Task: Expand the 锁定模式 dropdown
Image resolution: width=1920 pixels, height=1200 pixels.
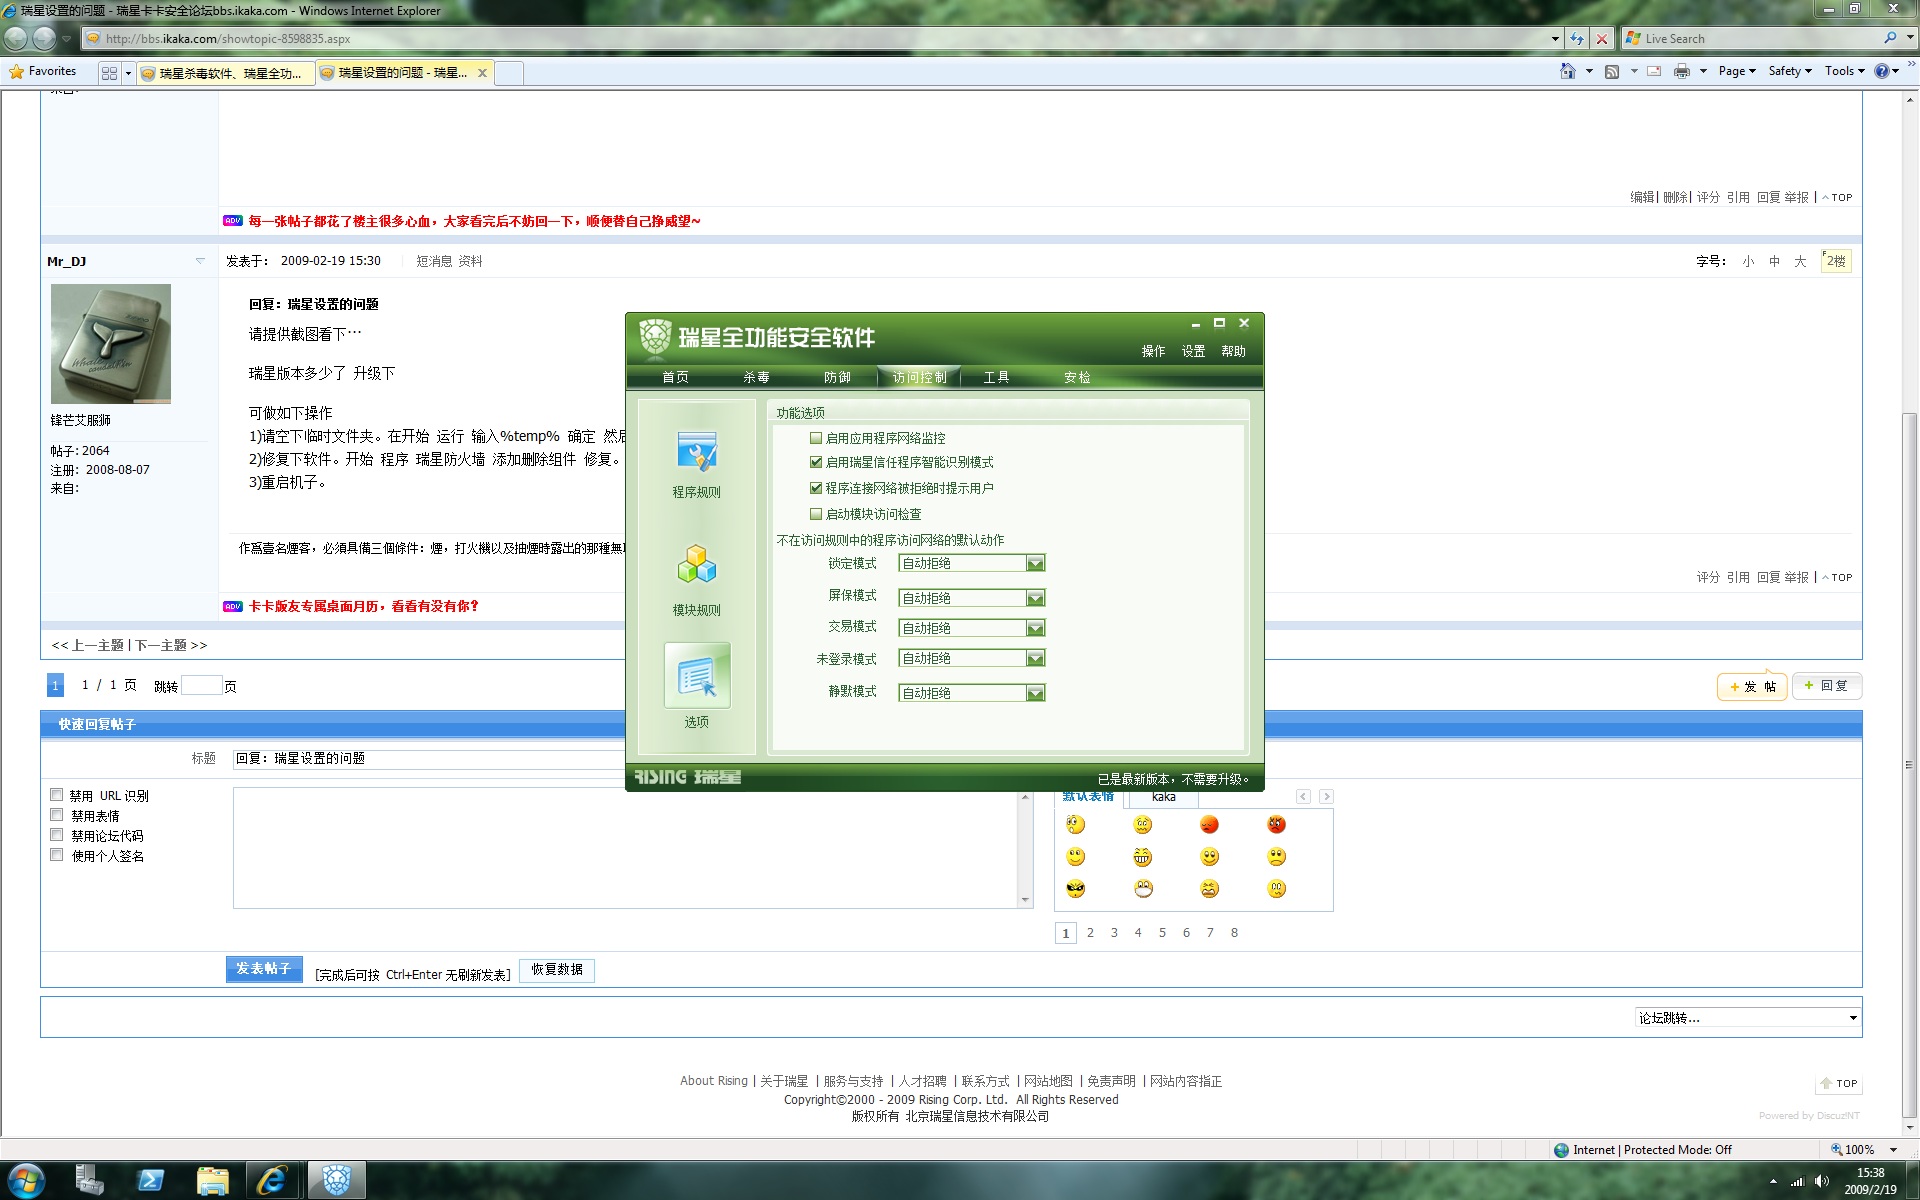Action: 1035,564
